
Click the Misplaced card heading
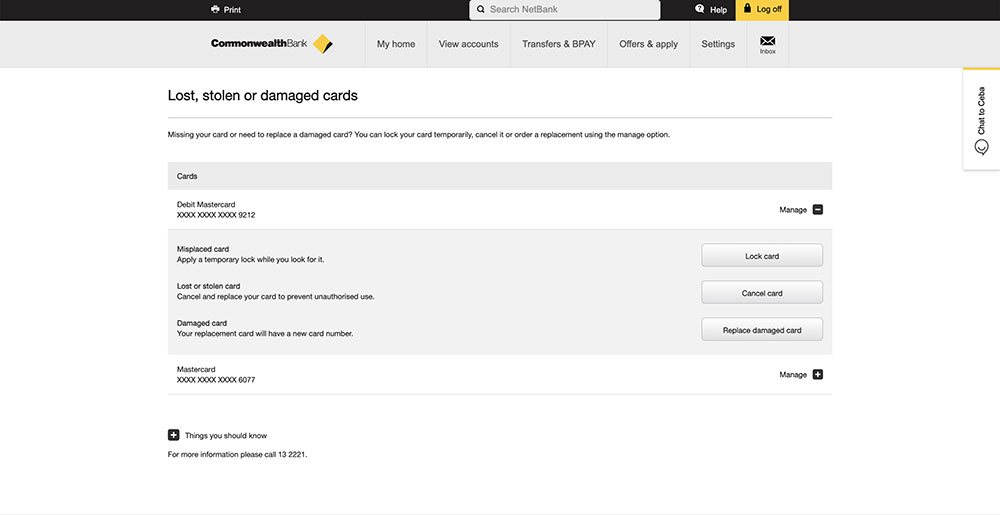click(203, 249)
